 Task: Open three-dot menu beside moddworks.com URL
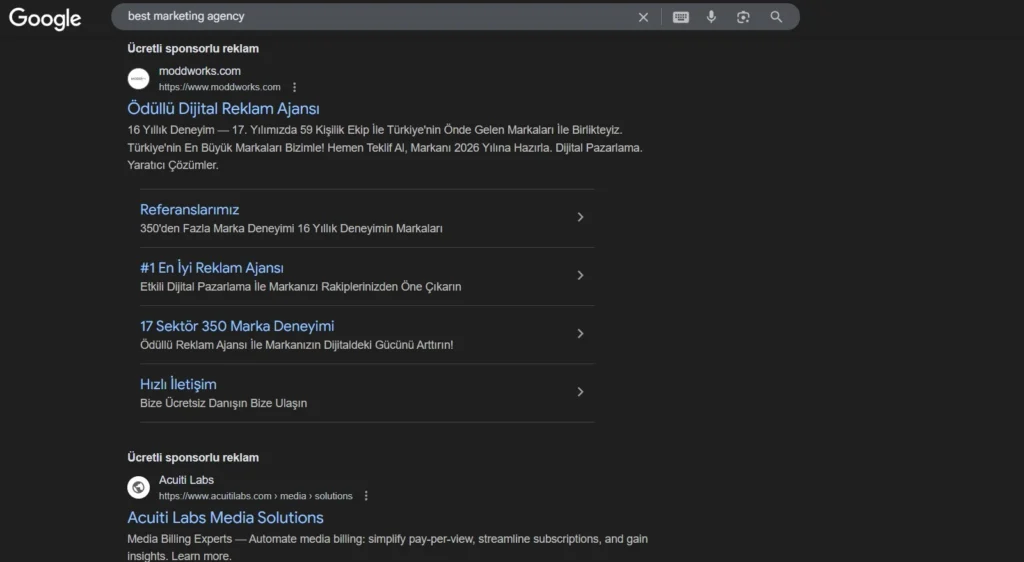[x=295, y=87]
